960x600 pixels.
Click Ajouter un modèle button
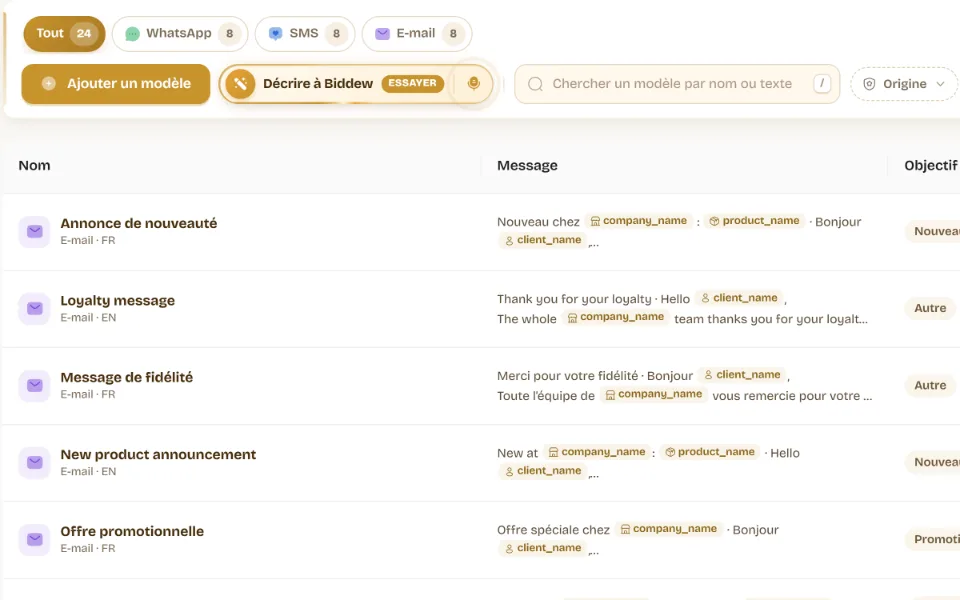[116, 84]
